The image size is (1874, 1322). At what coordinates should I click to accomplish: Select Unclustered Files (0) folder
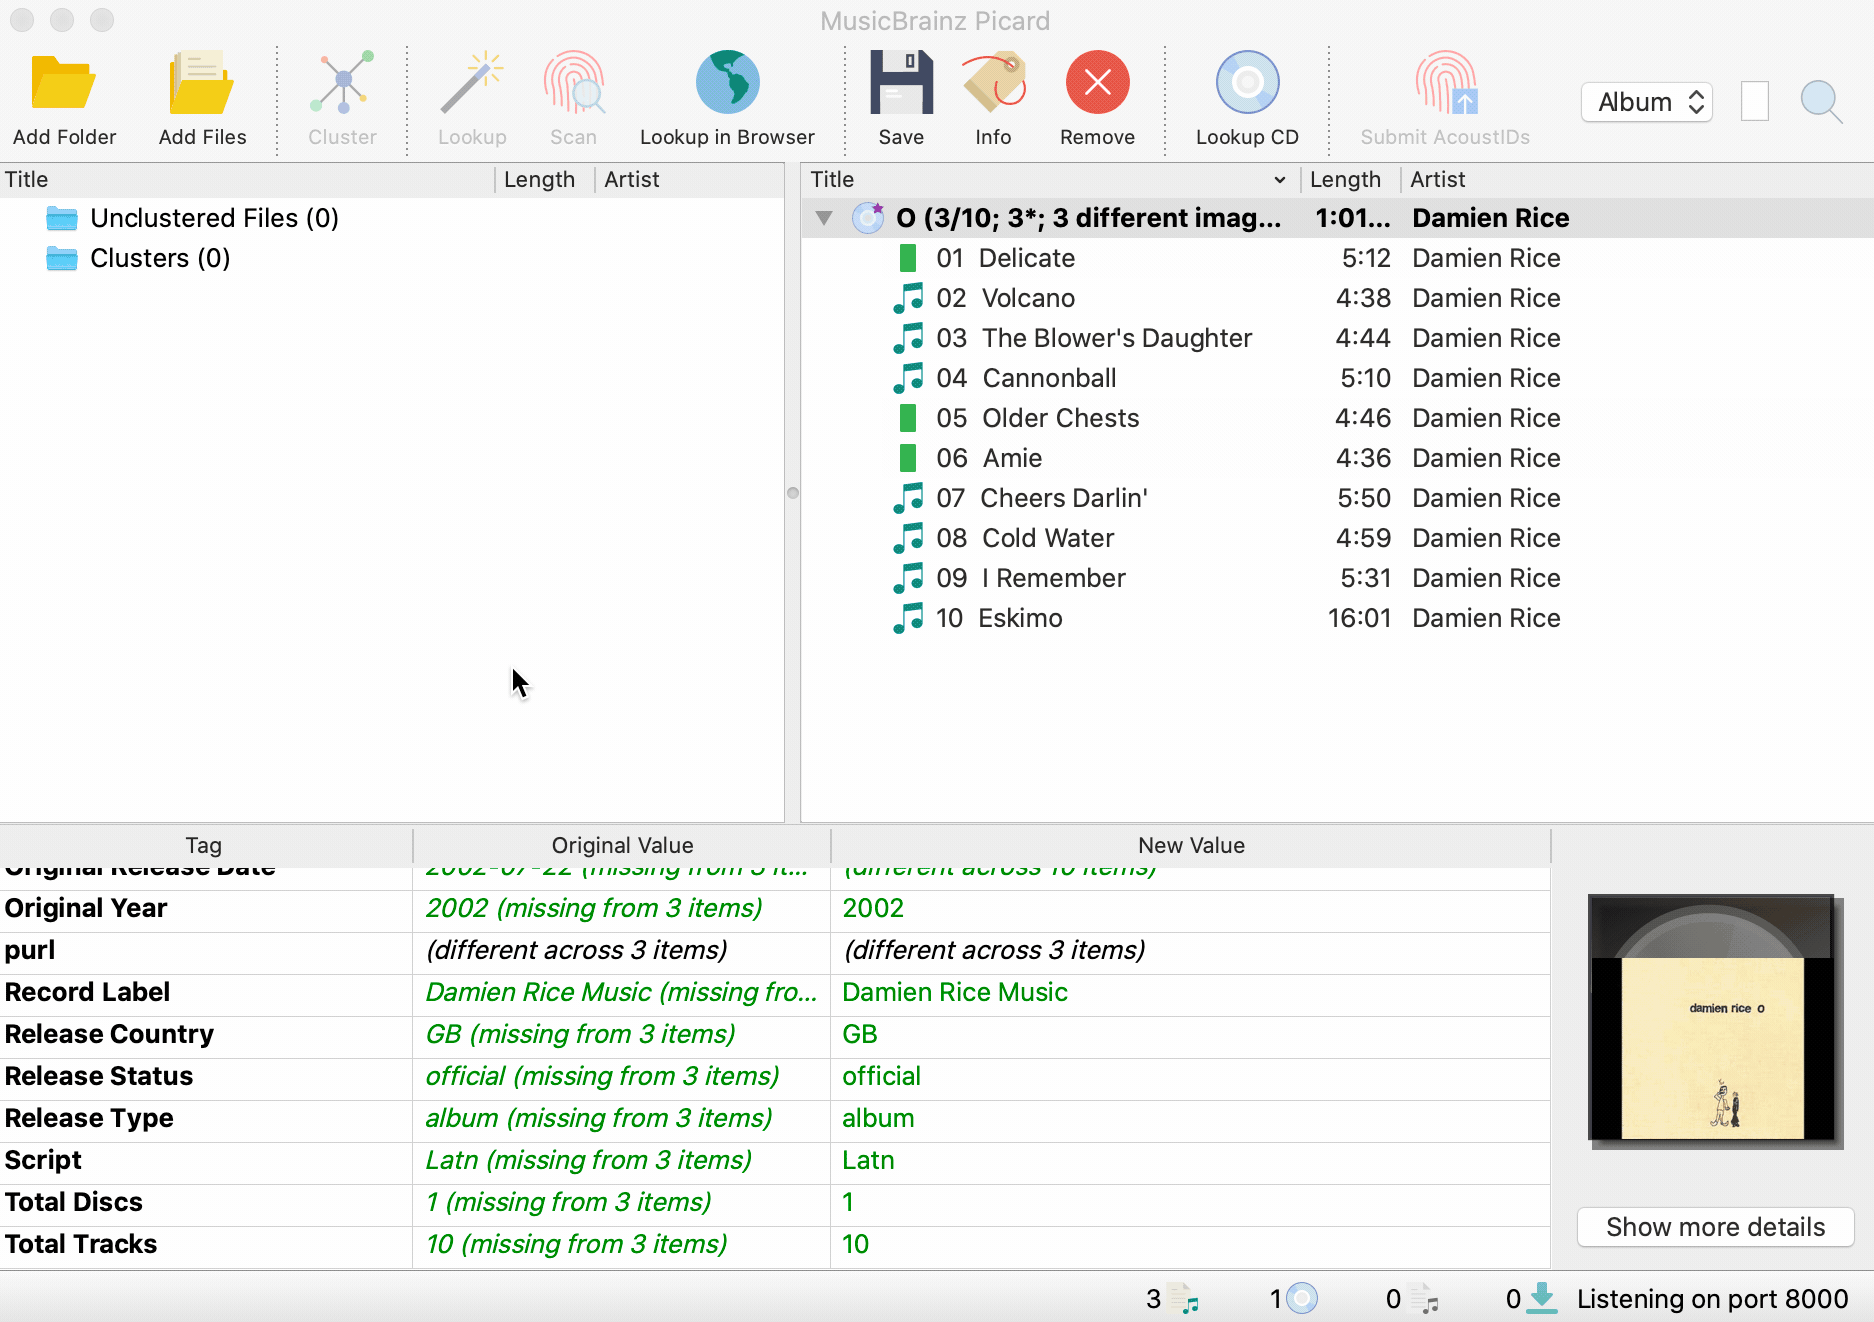point(214,218)
